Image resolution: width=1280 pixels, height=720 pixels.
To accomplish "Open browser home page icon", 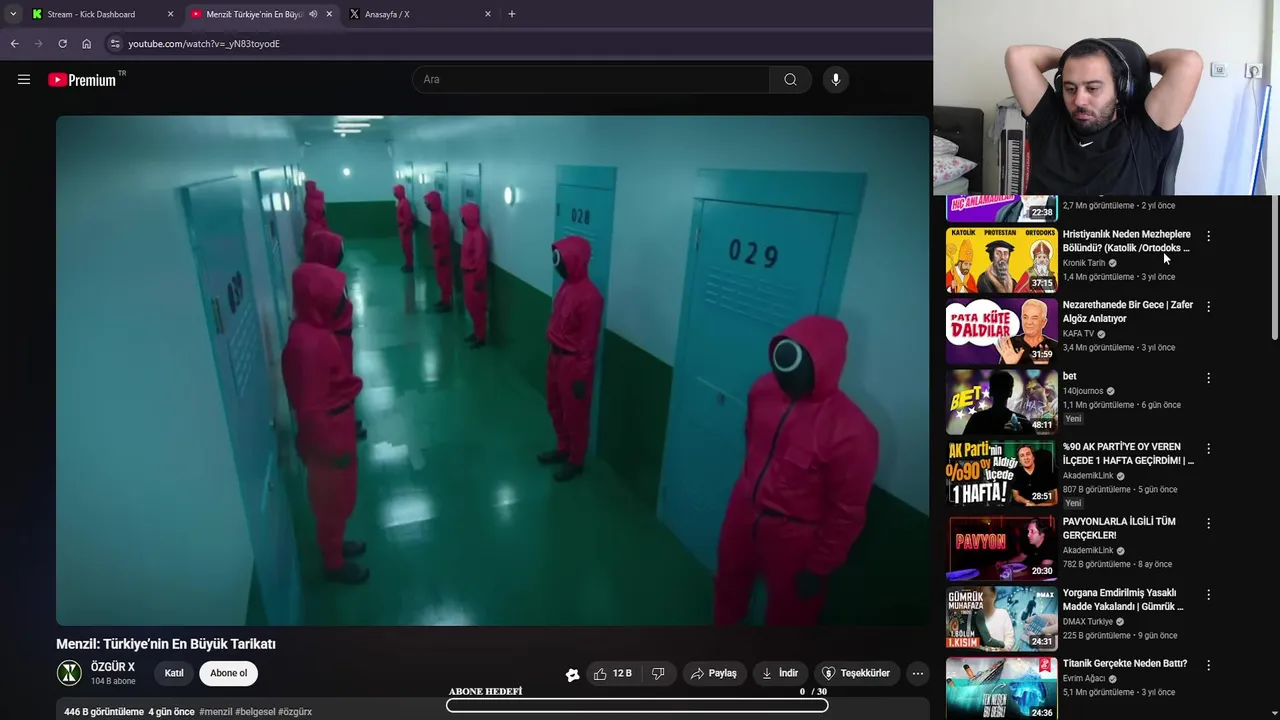I will pos(86,44).
